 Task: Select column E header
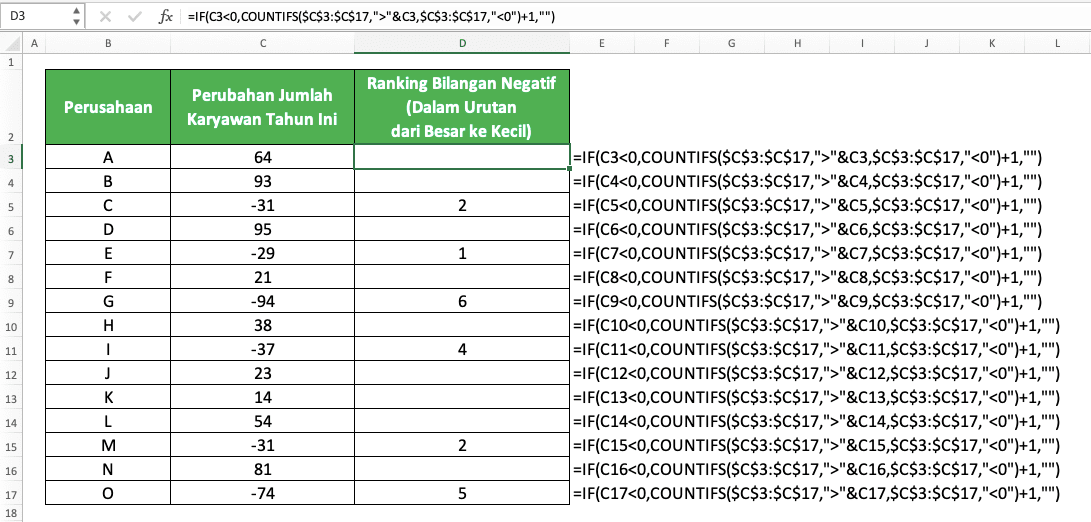pos(602,44)
